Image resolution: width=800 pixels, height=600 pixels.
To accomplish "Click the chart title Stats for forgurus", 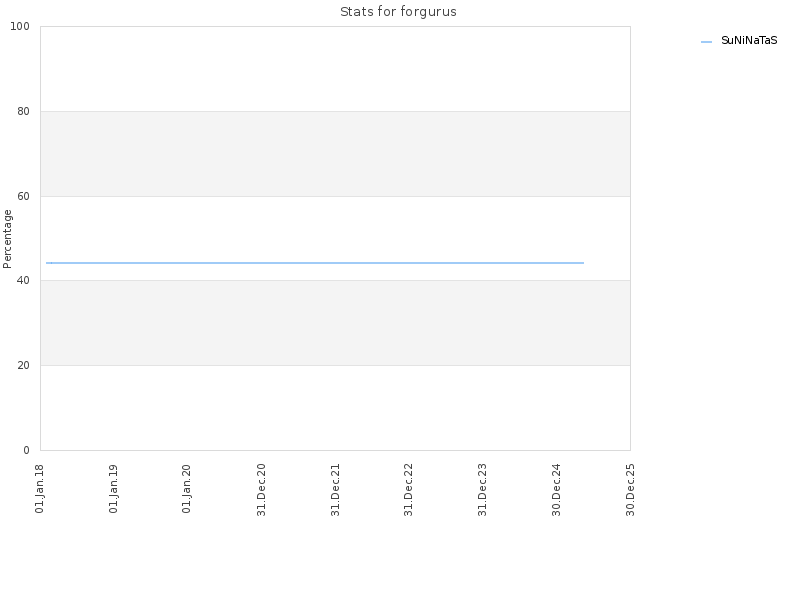I will (398, 12).
